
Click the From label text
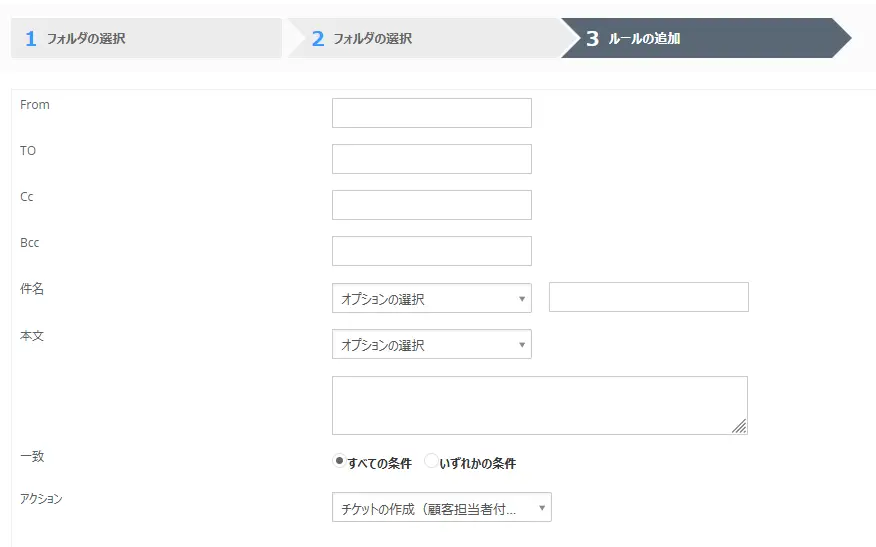pyautogui.click(x=35, y=105)
